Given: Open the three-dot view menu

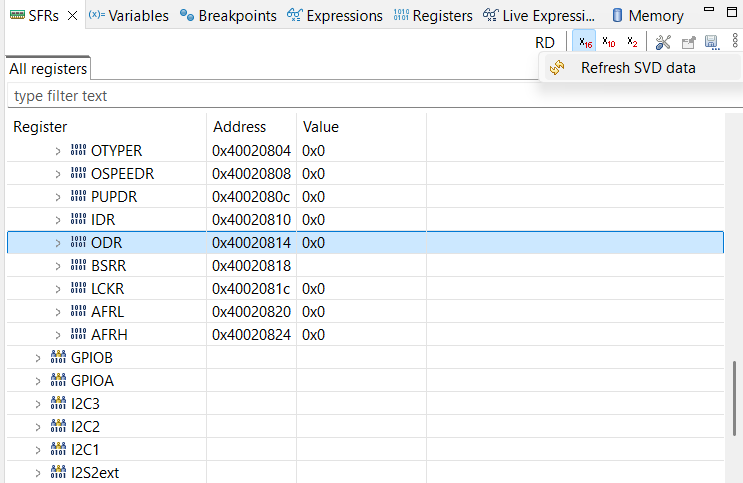Looking at the screenshot, I should coord(735,40).
